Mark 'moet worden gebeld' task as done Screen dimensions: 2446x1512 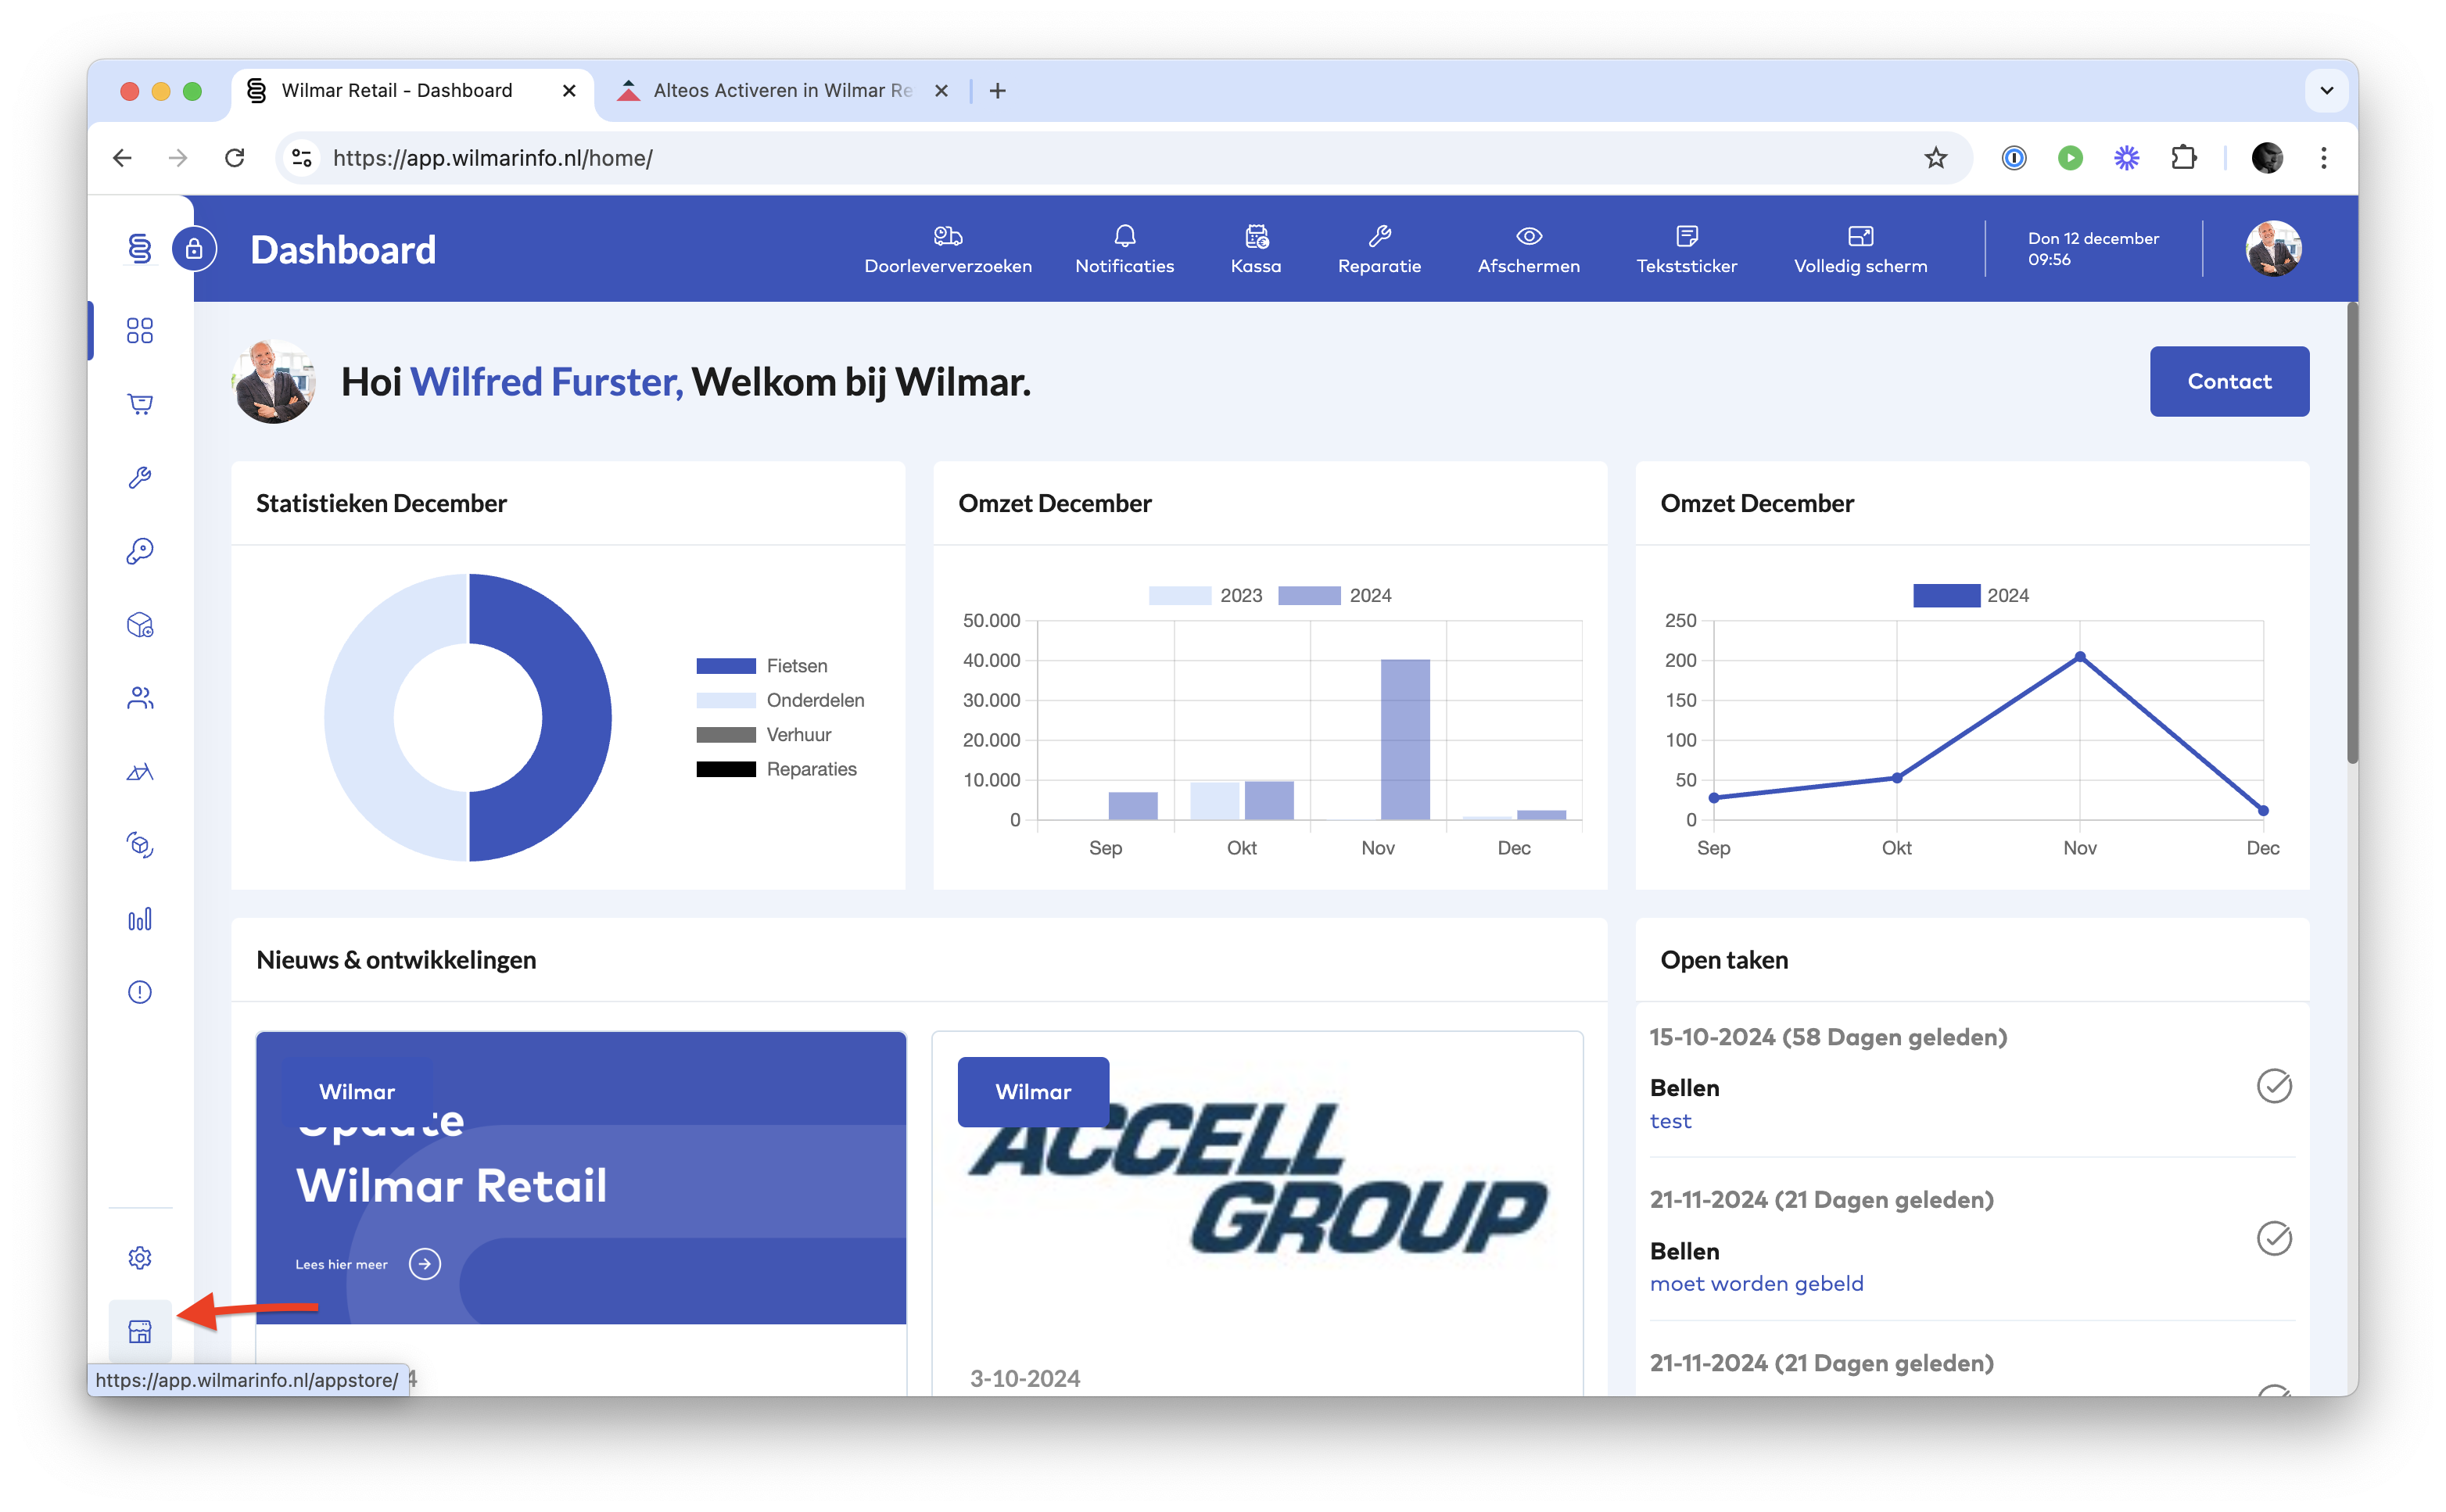click(x=2273, y=1238)
